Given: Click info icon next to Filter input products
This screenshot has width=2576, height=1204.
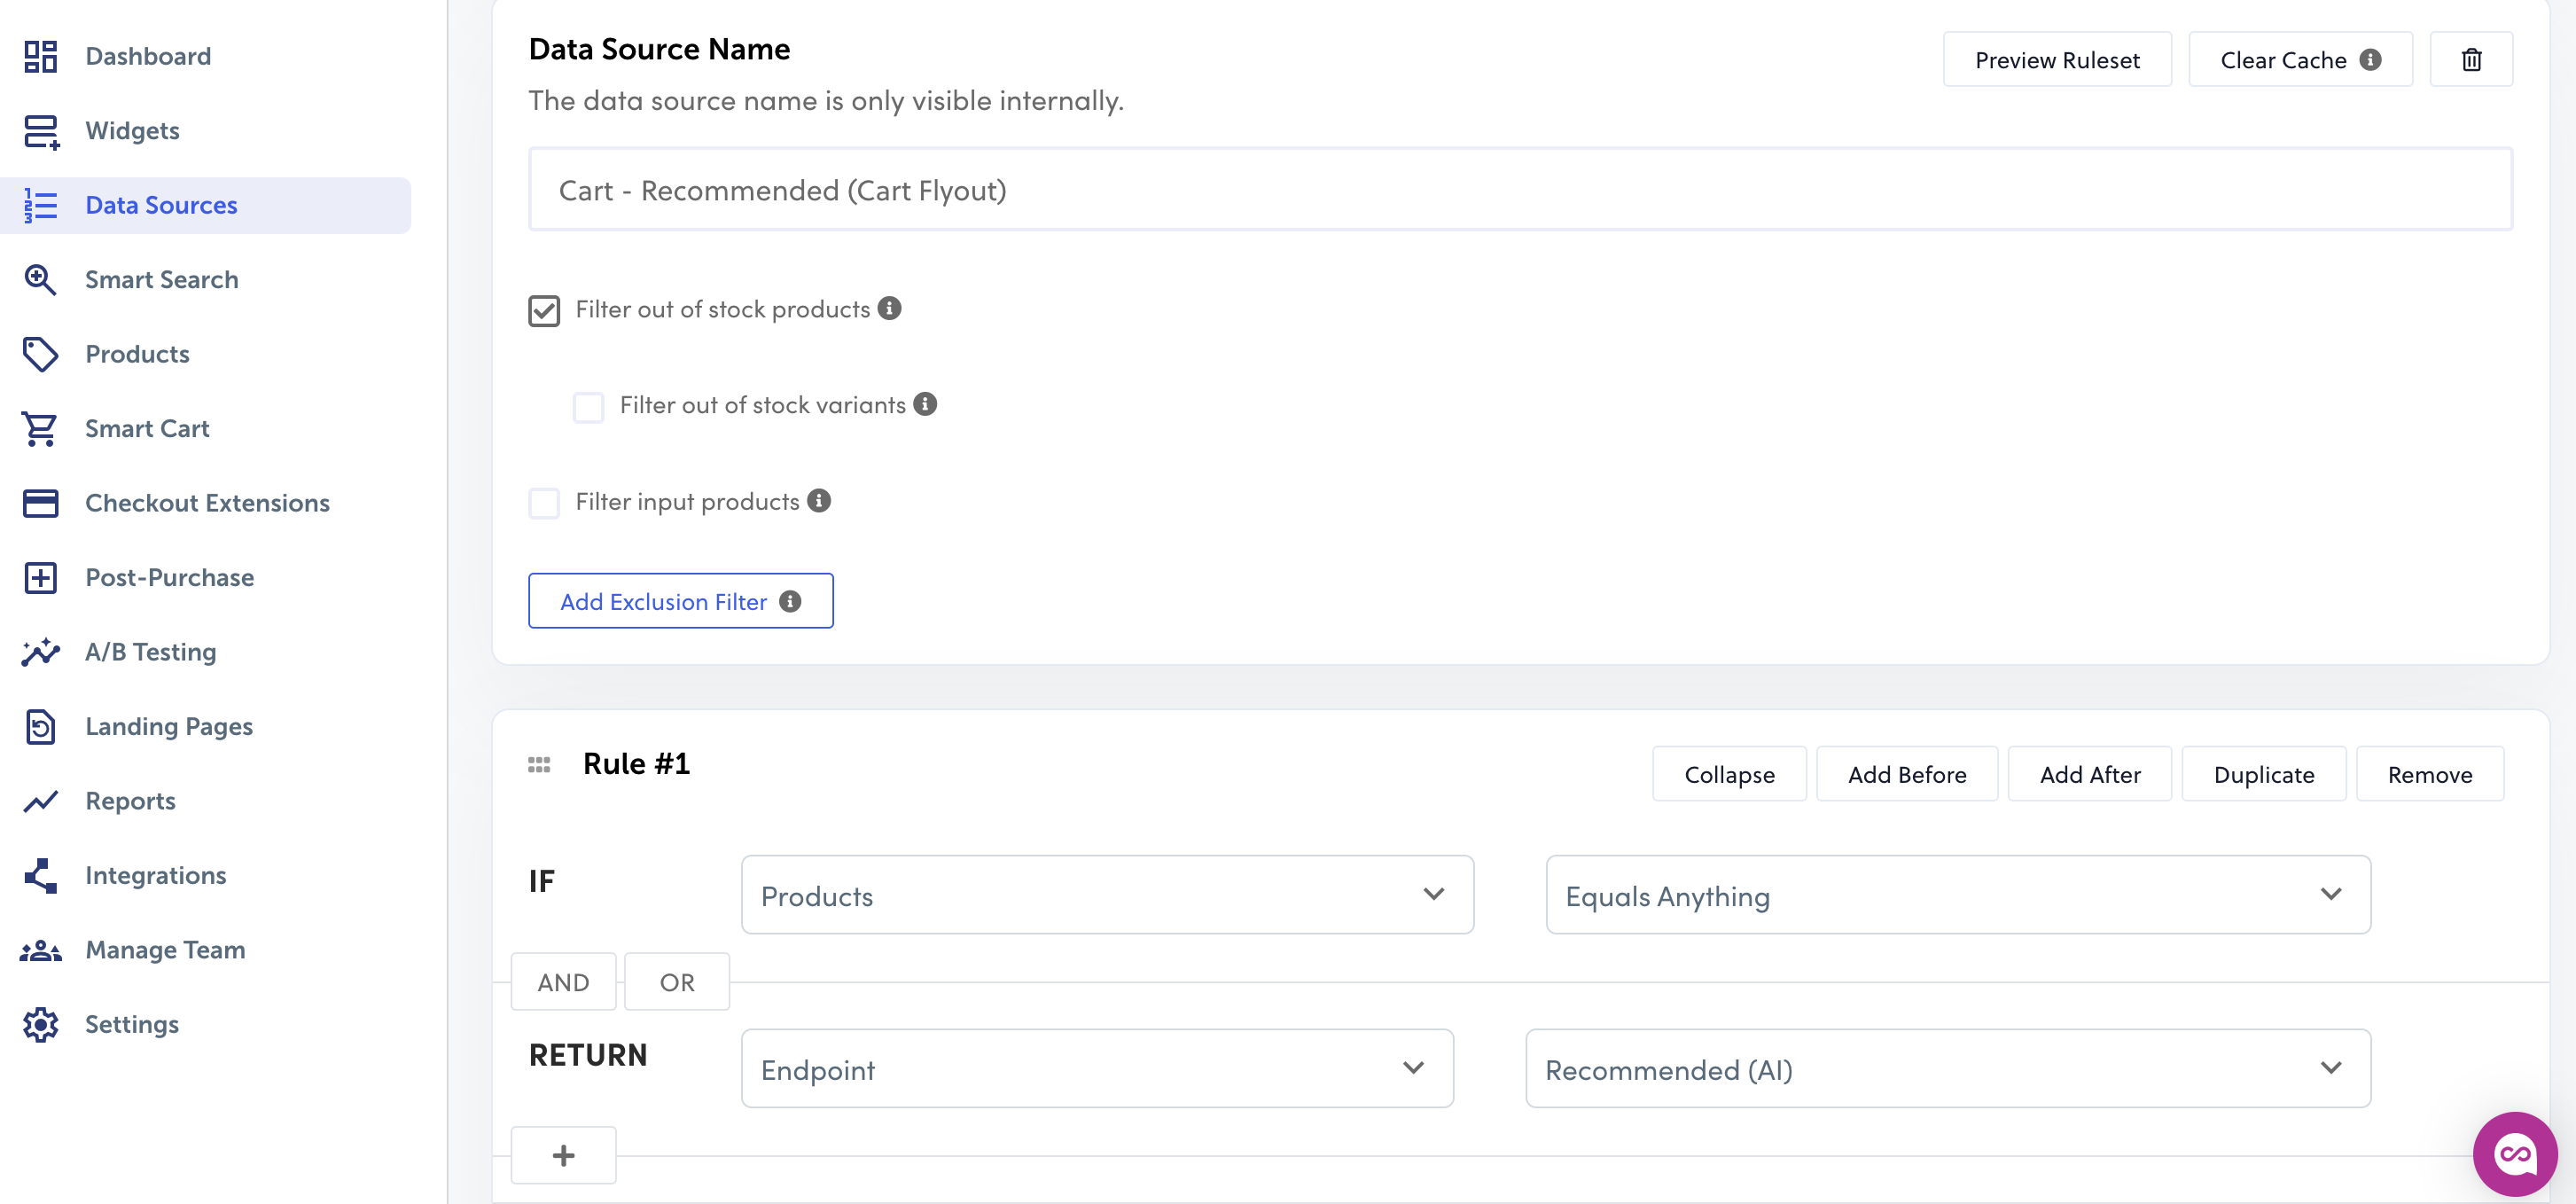Looking at the screenshot, I should point(819,500).
